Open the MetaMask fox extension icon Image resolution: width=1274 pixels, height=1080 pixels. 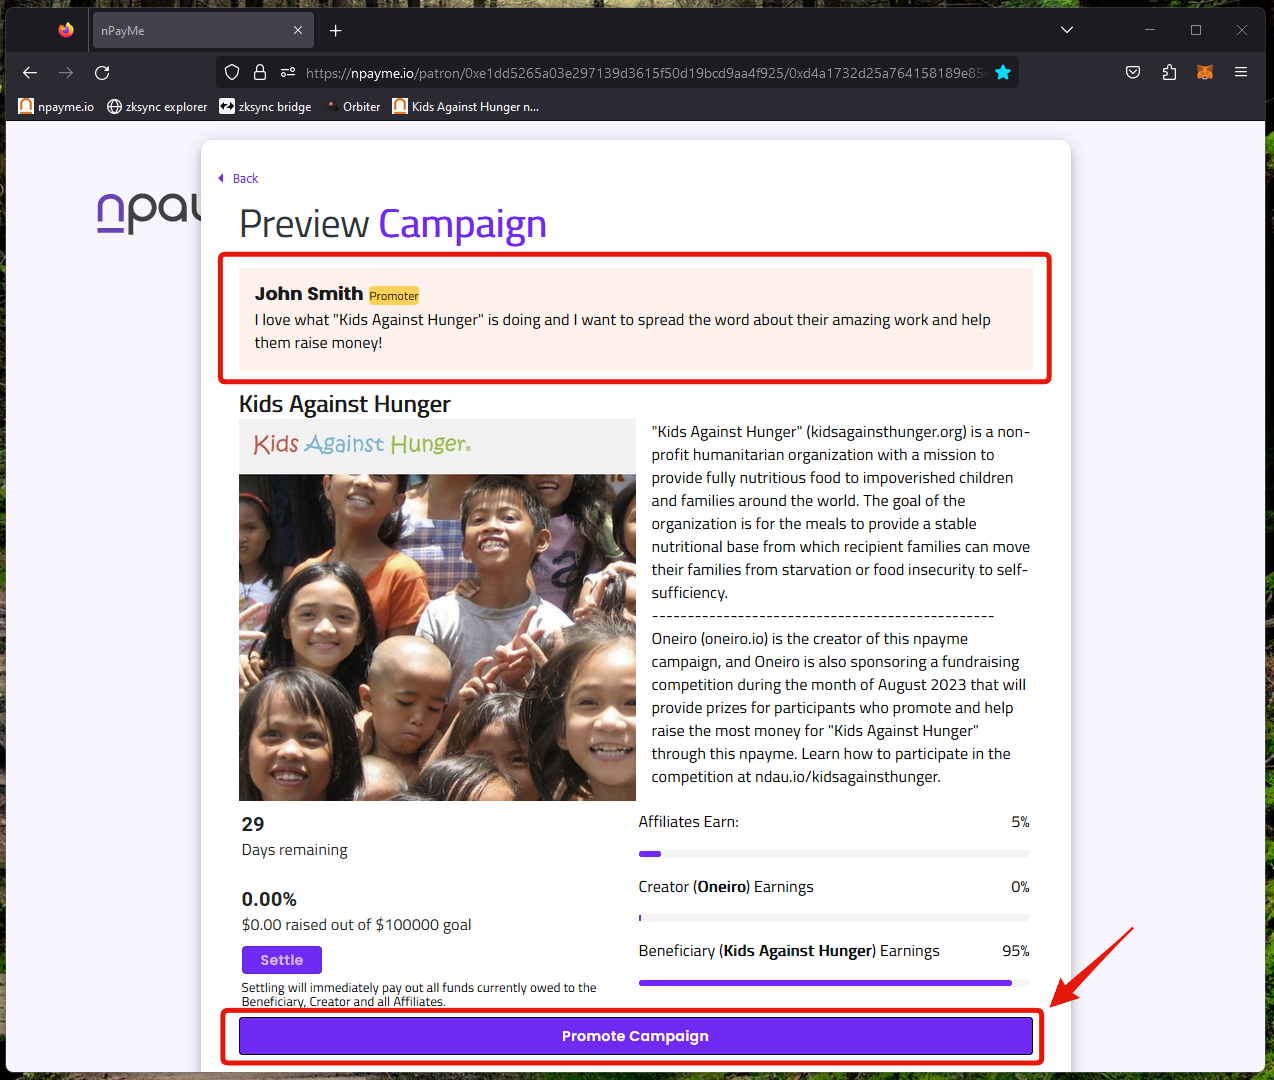pos(1205,72)
